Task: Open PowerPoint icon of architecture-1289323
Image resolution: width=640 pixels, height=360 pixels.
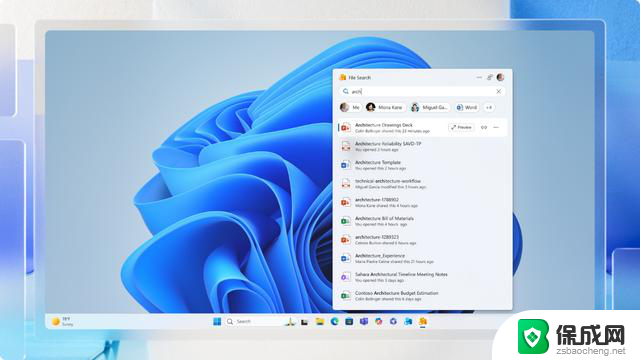Action: (x=346, y=240)
